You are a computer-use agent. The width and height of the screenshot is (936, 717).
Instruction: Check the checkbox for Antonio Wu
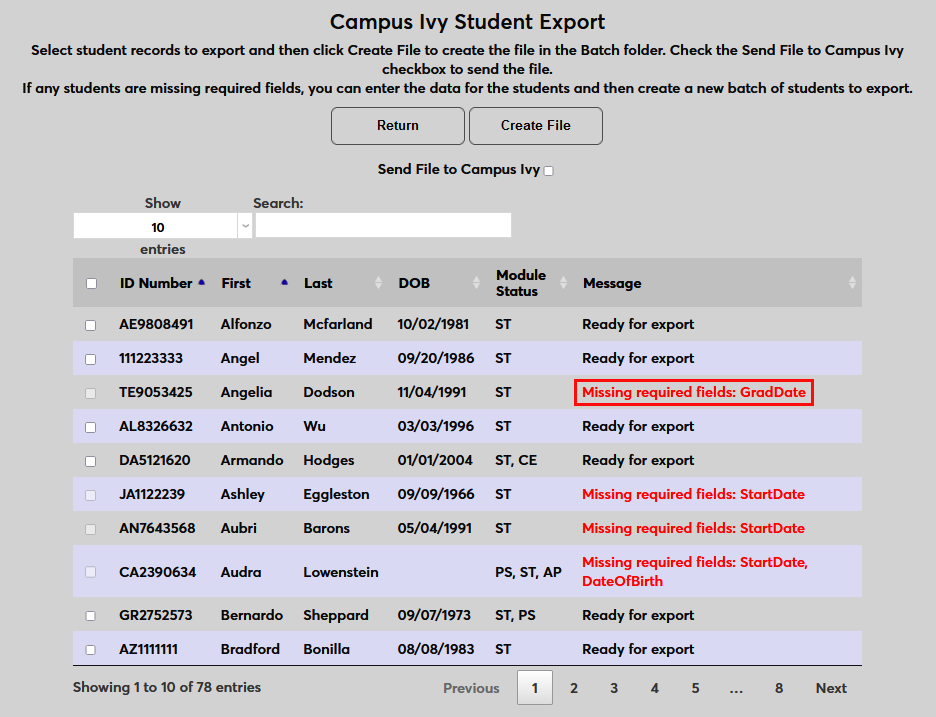90,426
